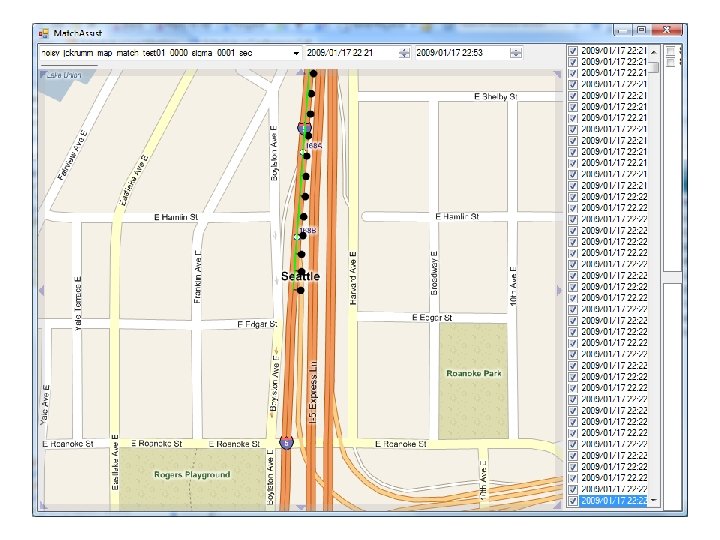Pan map southeast with bottom-right corner arrow
Screen dimensions: 720x540
tap(557, 506)
